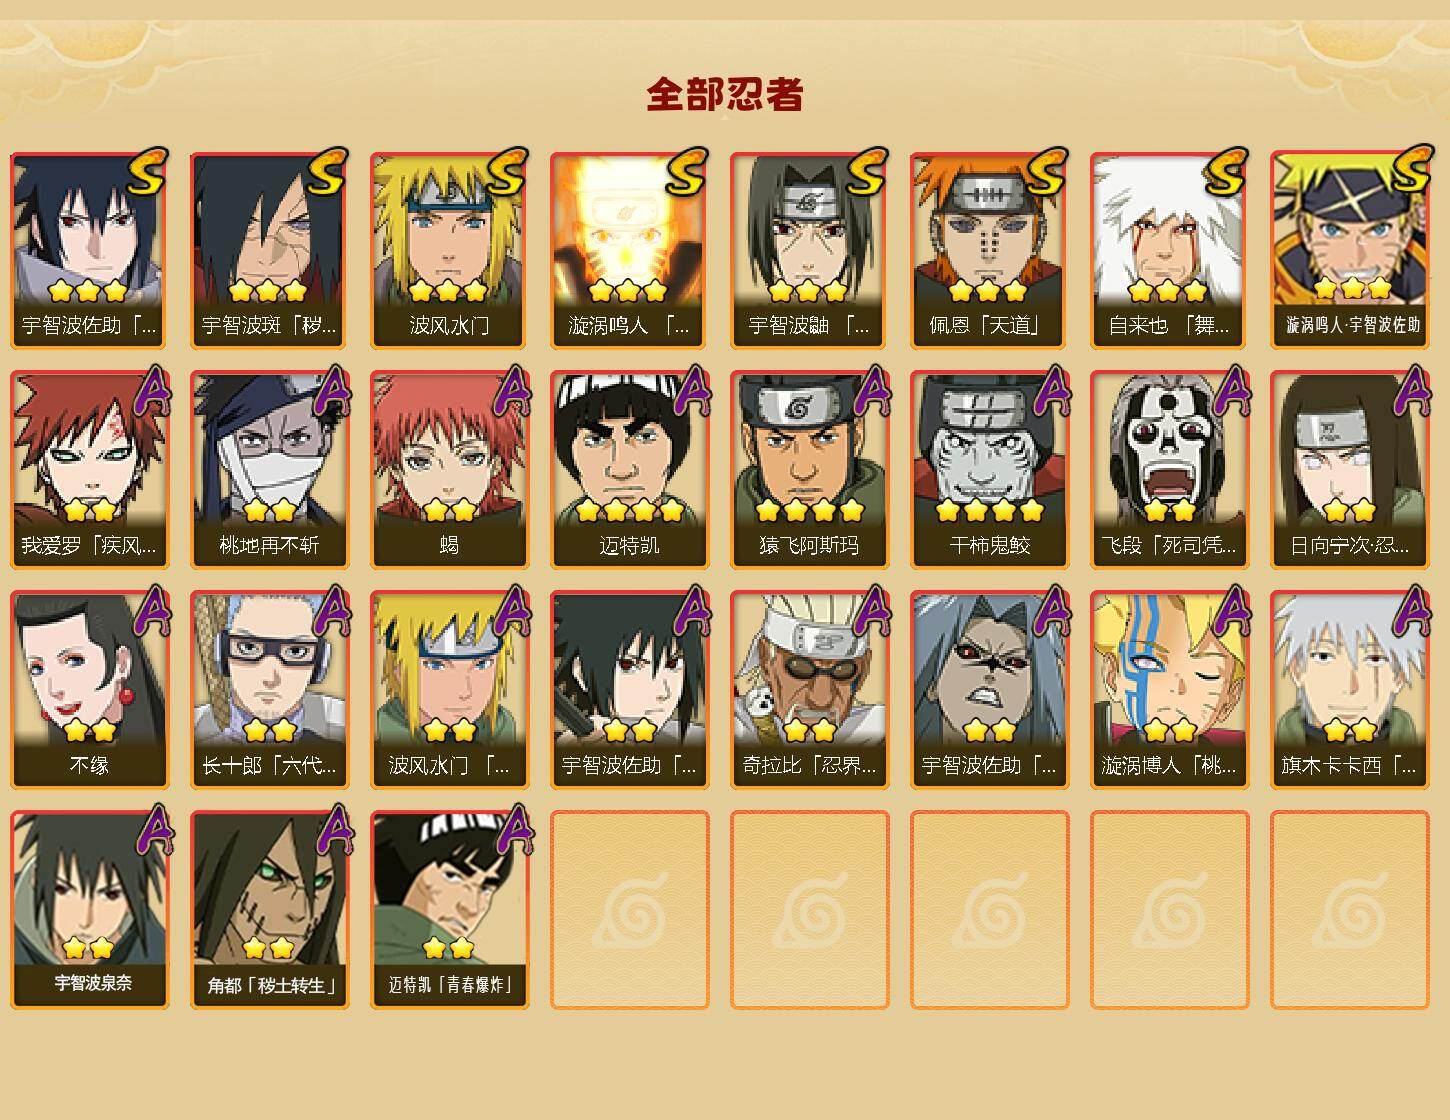Select the 奇拉比「忍界...」 card
The height and width of the screenshot is (1120, 1450).
coord(809,690)
